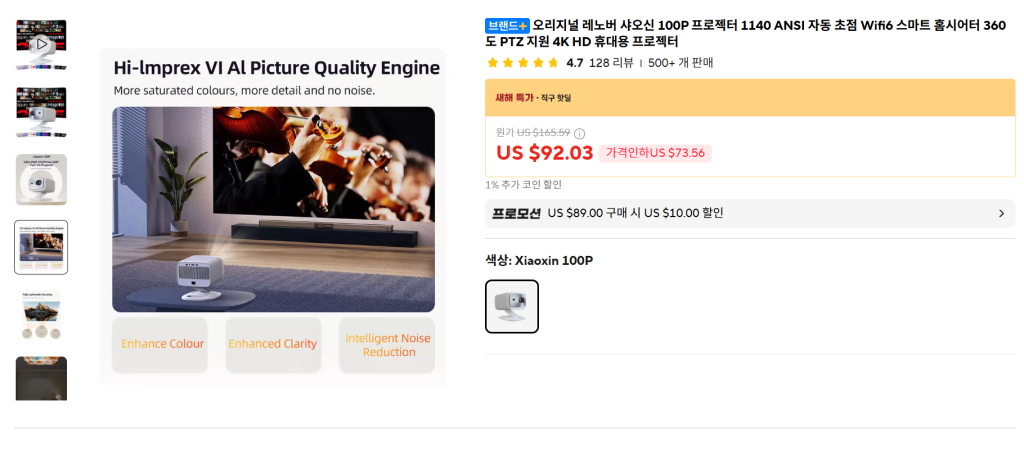Select the Xiaoxin 100P color swatch
The height and width of the screenshot is (464, 1024).
[x=512, y=307]
